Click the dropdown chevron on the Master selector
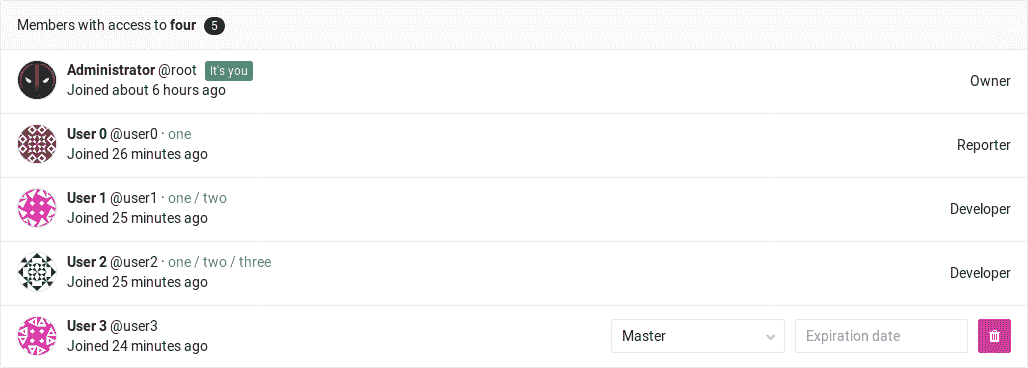This screenshot has width=1028, height=368. coord(770,337)
